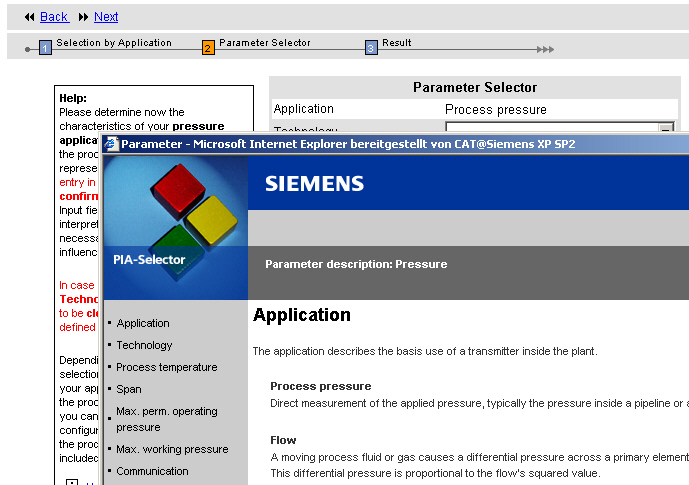Jump to Span parameter description
Image resolution: width=689 pixels, height=485 pixels.
click(129, 389)
